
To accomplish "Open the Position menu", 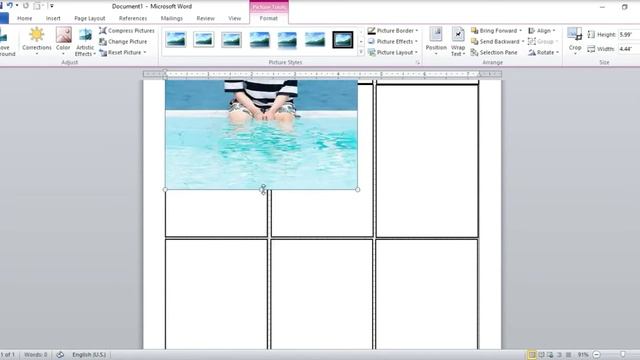I will 436,41.
